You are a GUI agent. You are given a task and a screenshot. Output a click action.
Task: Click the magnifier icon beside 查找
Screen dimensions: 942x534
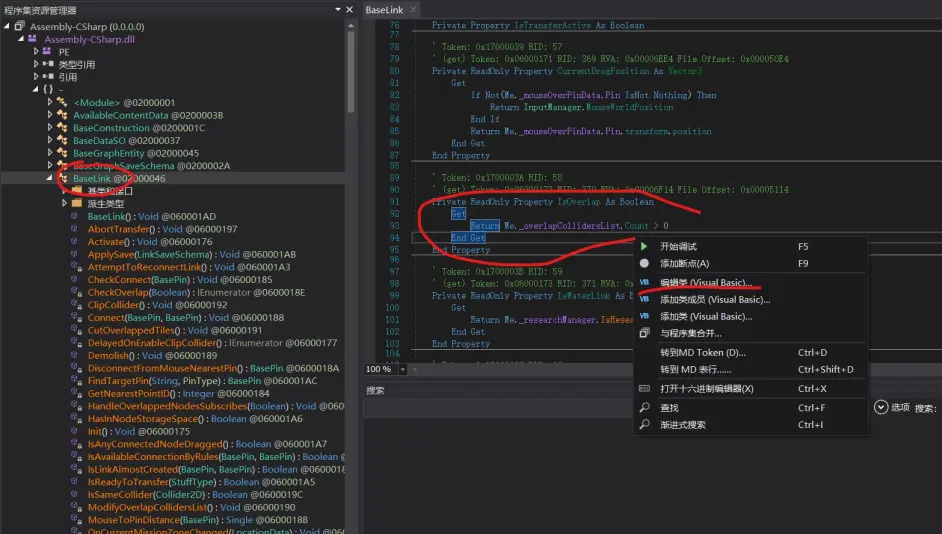point(644,407)
